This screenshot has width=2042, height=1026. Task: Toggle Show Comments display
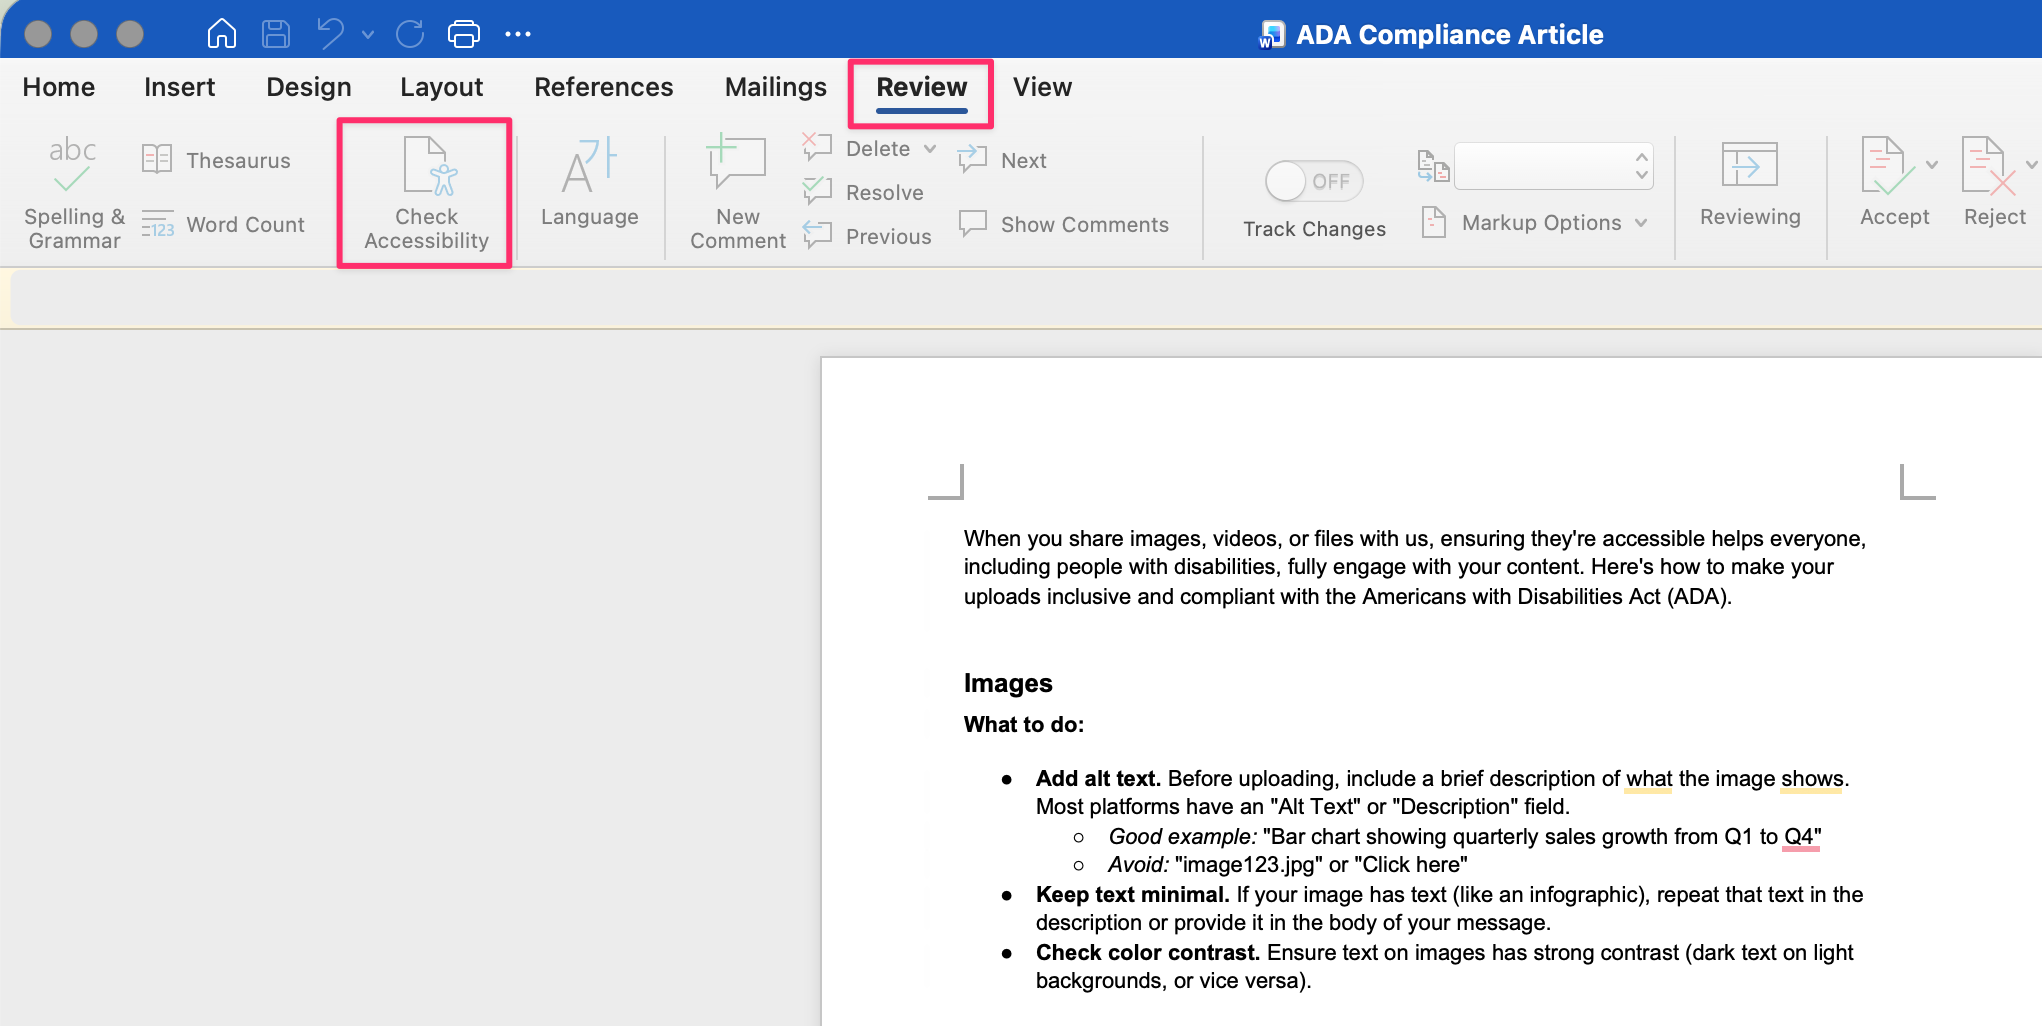click(x=1064, y=225)
